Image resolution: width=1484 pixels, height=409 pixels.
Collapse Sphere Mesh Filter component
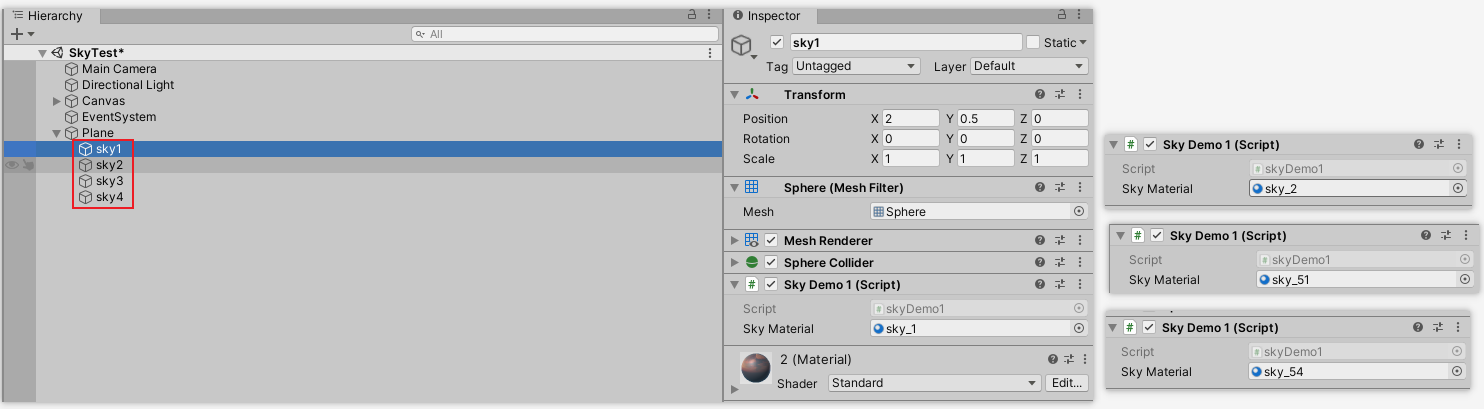point(735,188)
